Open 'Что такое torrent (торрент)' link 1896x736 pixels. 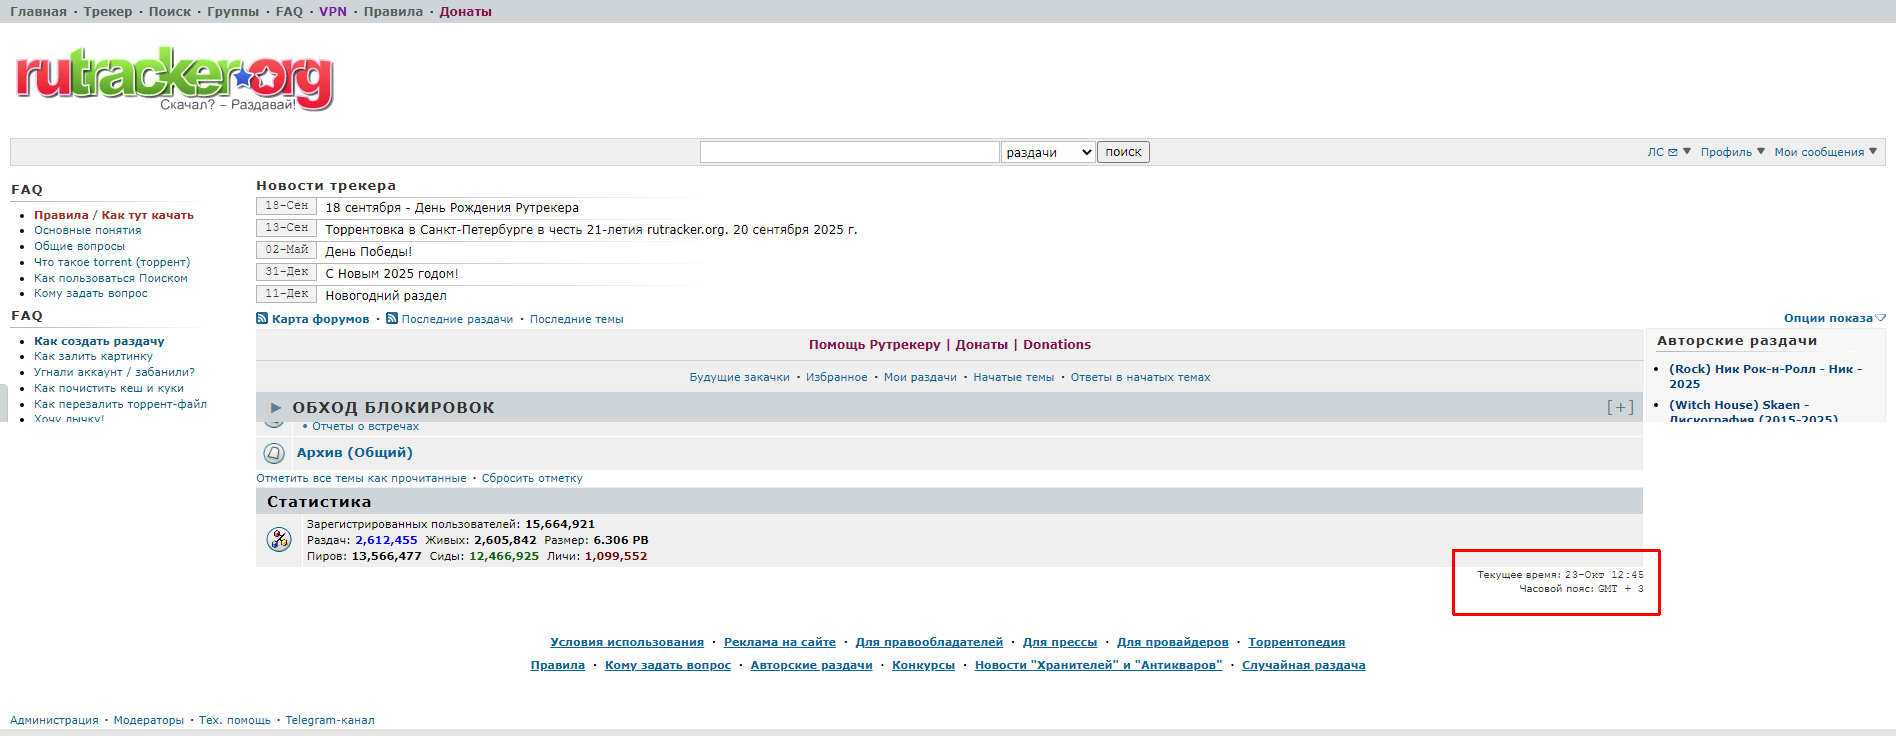112,262
